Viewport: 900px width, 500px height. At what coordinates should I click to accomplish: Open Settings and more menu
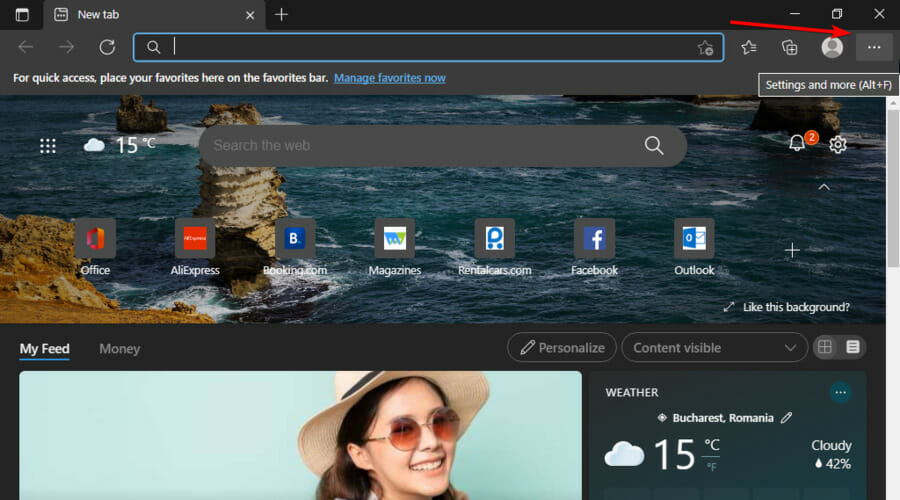[x=874, y=47]
